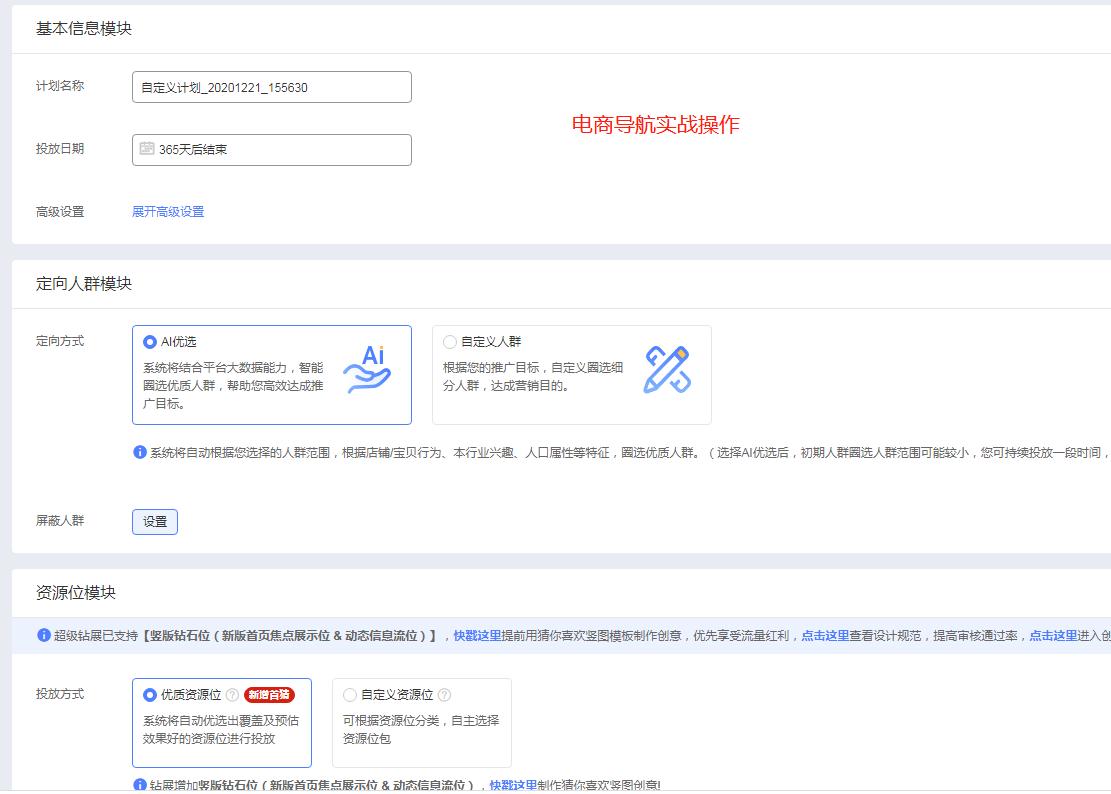The width and height of the screenshot is (1111, 794).
Task: Click the calendar icon in 投放日期 field
Action: point(147,149)
